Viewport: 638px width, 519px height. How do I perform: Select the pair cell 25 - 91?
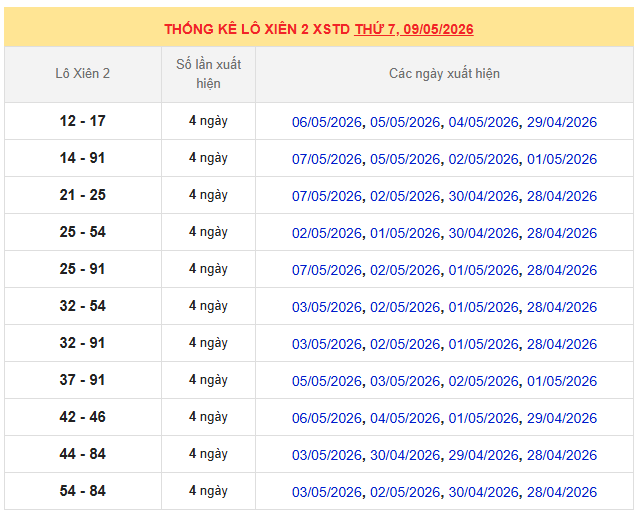pyautogui.click(x=83, y=269)
